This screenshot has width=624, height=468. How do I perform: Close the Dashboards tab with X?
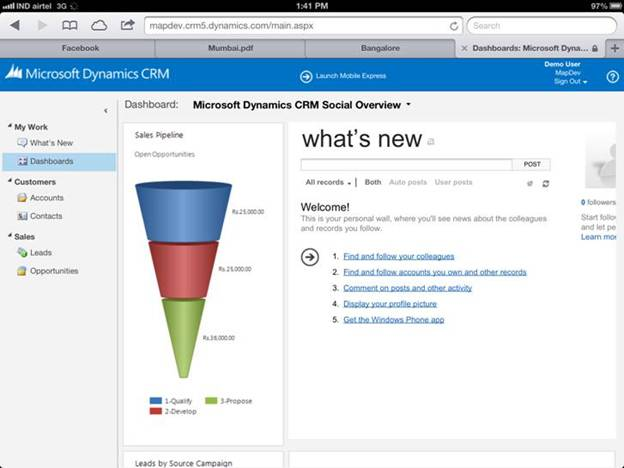click(x=464, y=48)
